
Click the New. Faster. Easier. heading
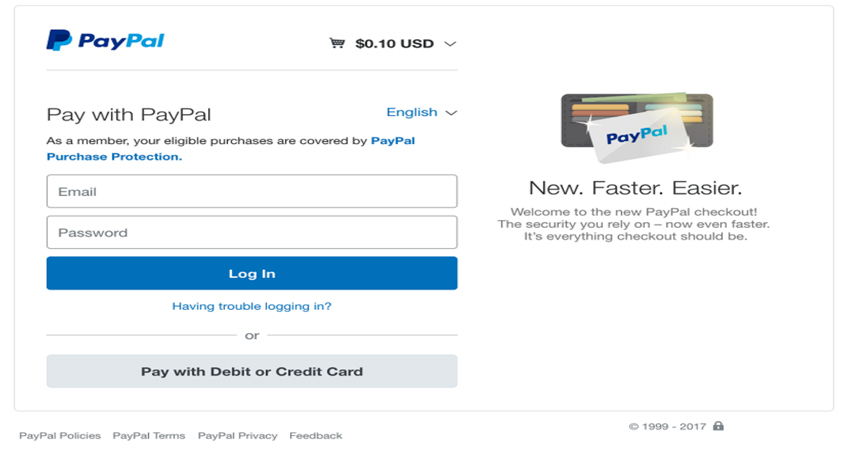635,188
